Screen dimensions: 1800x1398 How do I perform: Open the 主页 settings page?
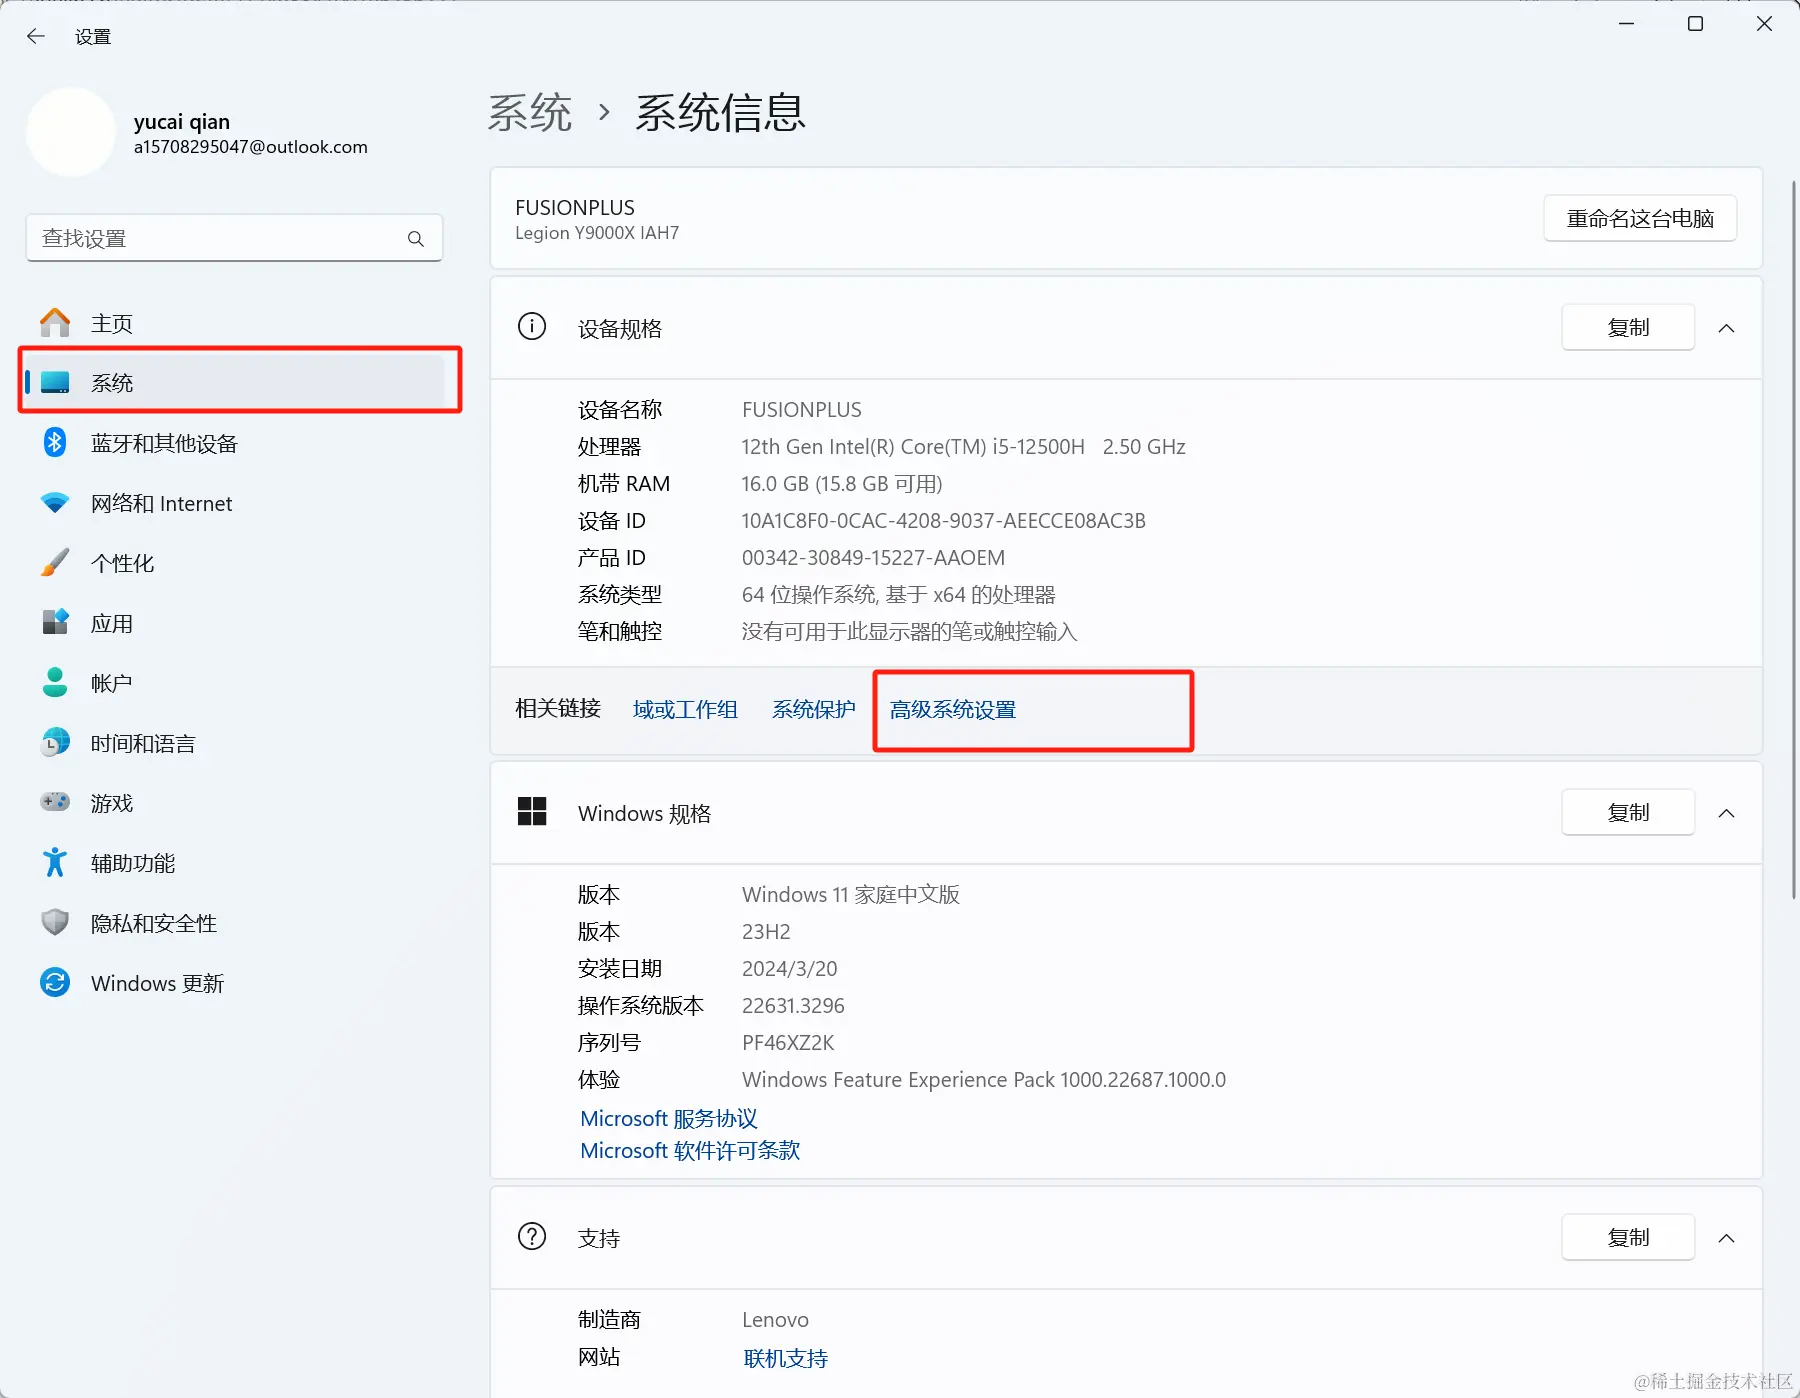pyautogui.click(x=234, y=323)
